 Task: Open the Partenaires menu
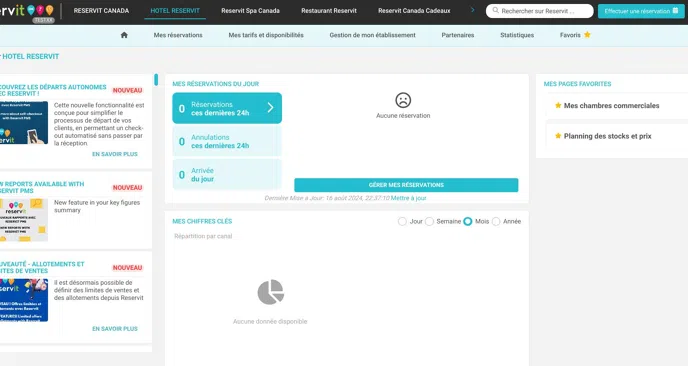pos(458,35)
